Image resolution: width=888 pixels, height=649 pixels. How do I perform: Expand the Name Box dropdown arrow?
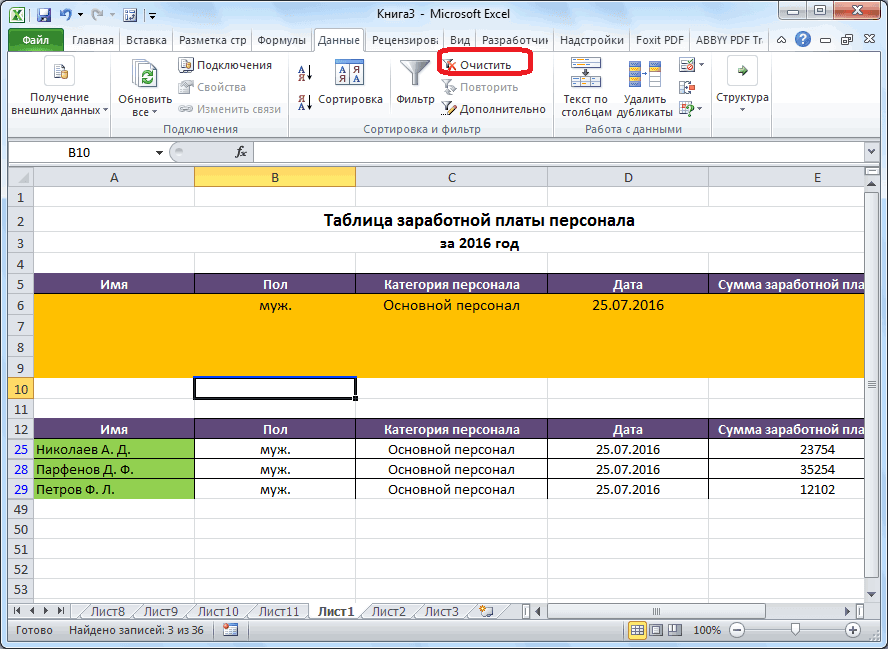coord(159,152)
